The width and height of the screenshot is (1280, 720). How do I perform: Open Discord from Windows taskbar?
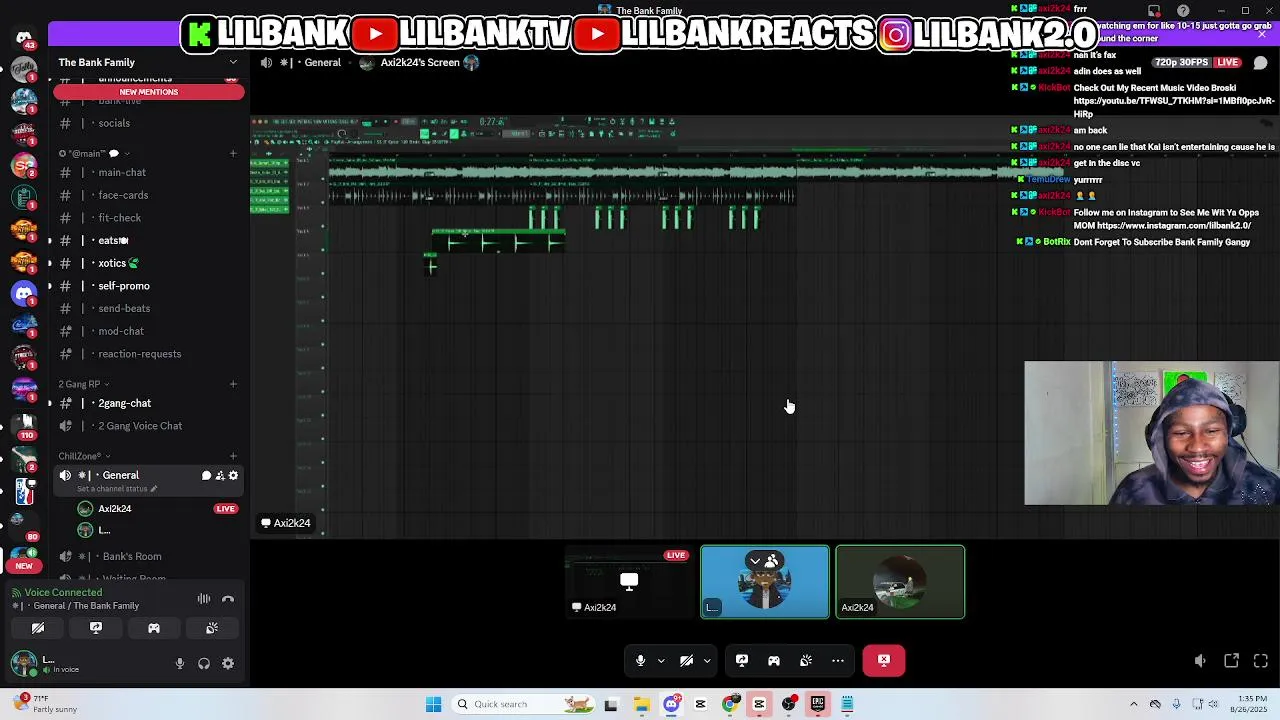click(x=672, y=704)
